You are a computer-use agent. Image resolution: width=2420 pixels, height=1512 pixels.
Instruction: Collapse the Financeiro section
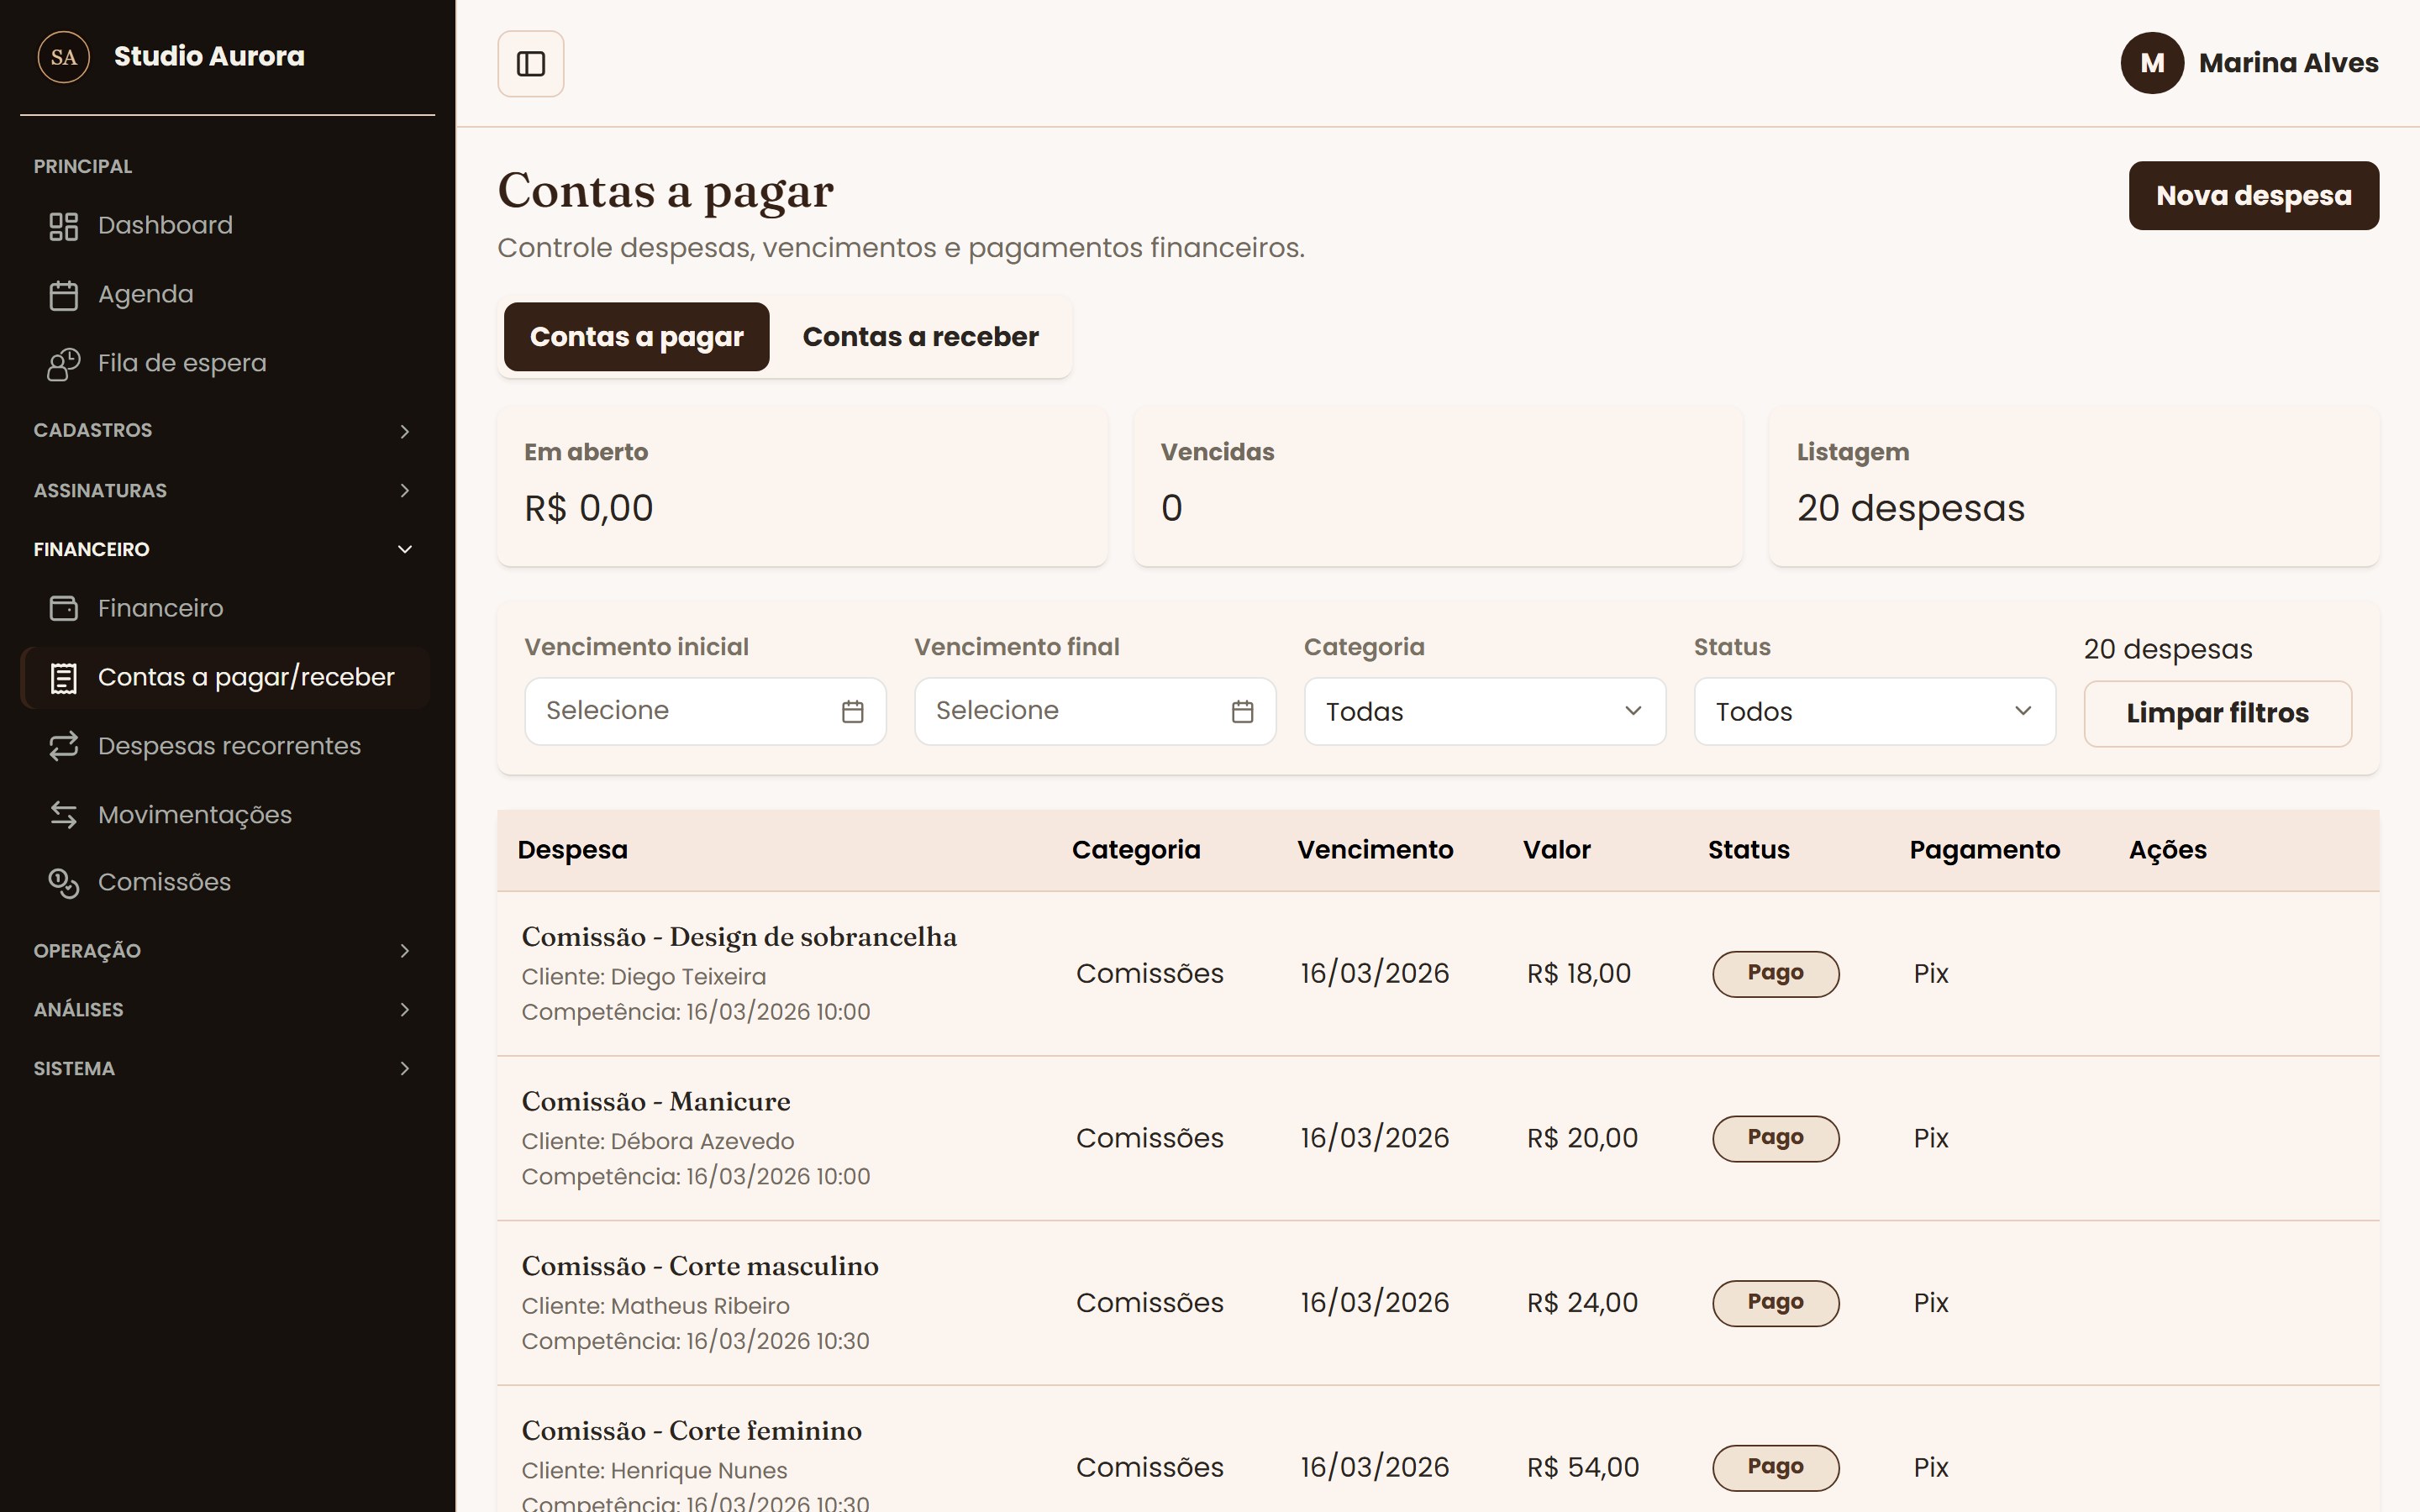click(226, 549)
